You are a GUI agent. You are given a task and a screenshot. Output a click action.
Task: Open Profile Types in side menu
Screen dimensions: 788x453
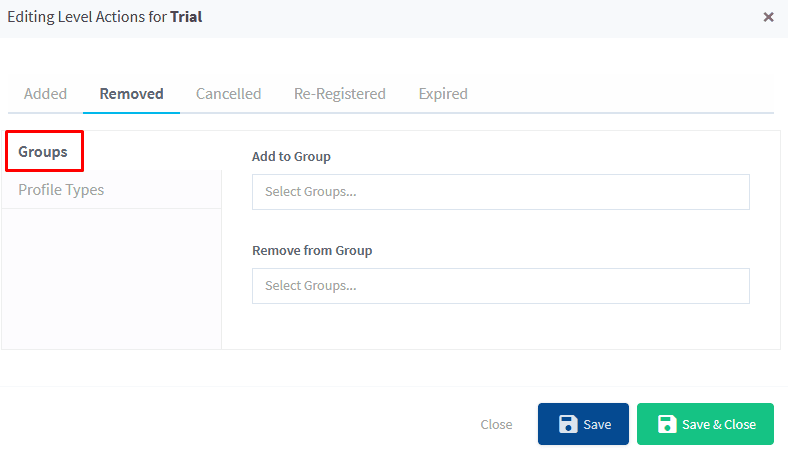61,190
